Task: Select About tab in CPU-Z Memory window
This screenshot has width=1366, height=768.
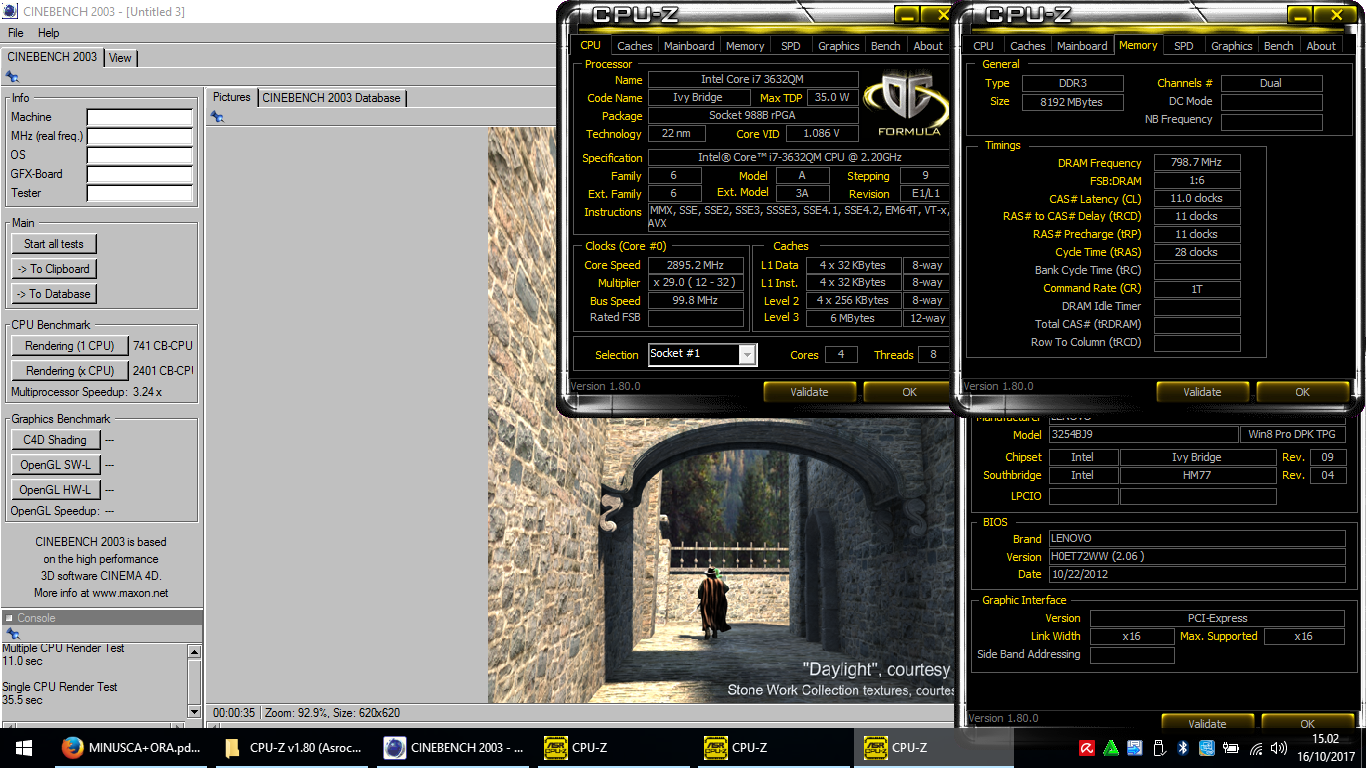Action: click(1321, 46)
